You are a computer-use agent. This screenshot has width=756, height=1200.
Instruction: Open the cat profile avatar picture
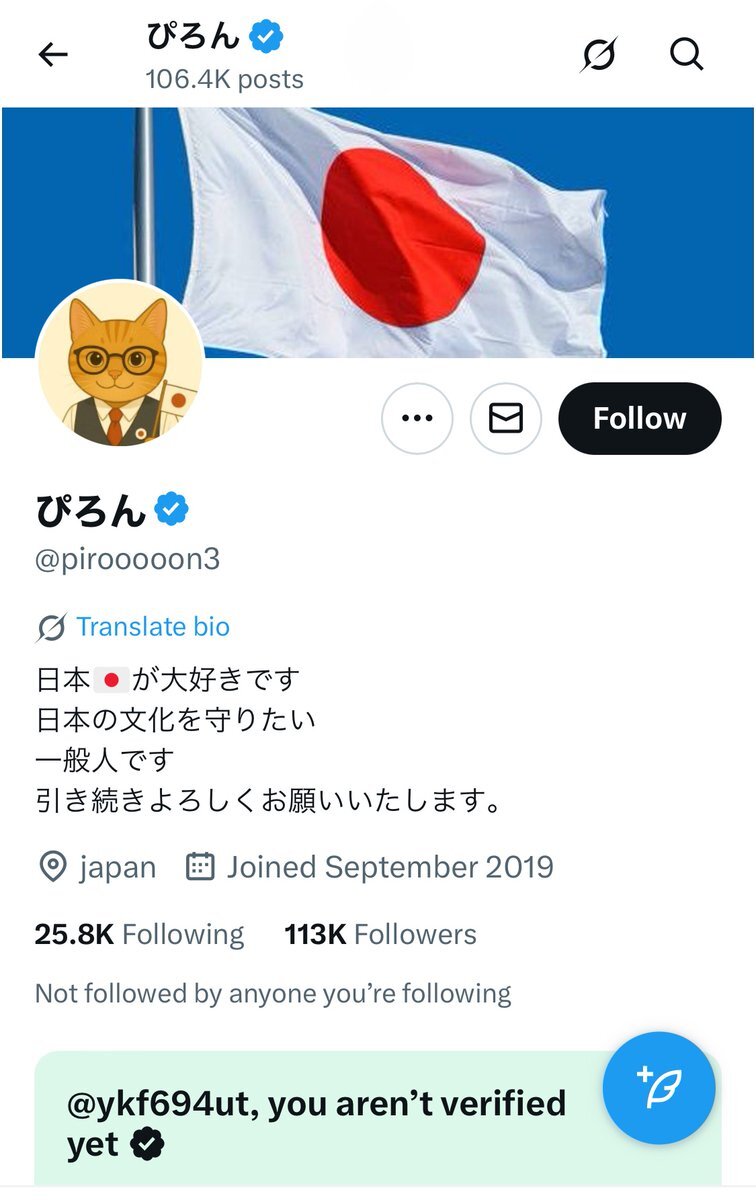(120, 364)
